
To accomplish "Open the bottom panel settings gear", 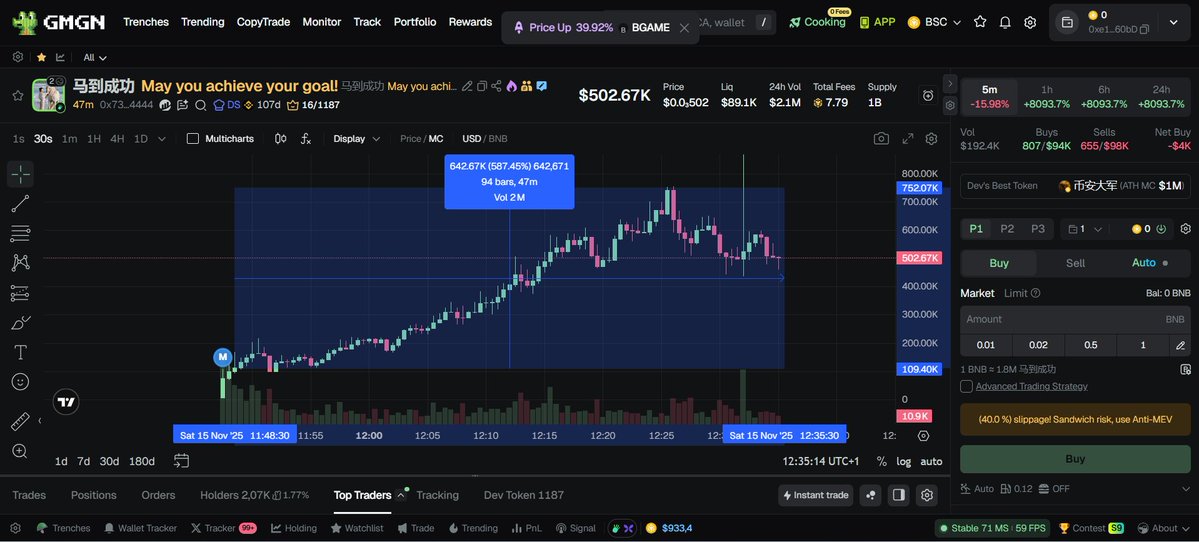I will click(x=927, y=495).
